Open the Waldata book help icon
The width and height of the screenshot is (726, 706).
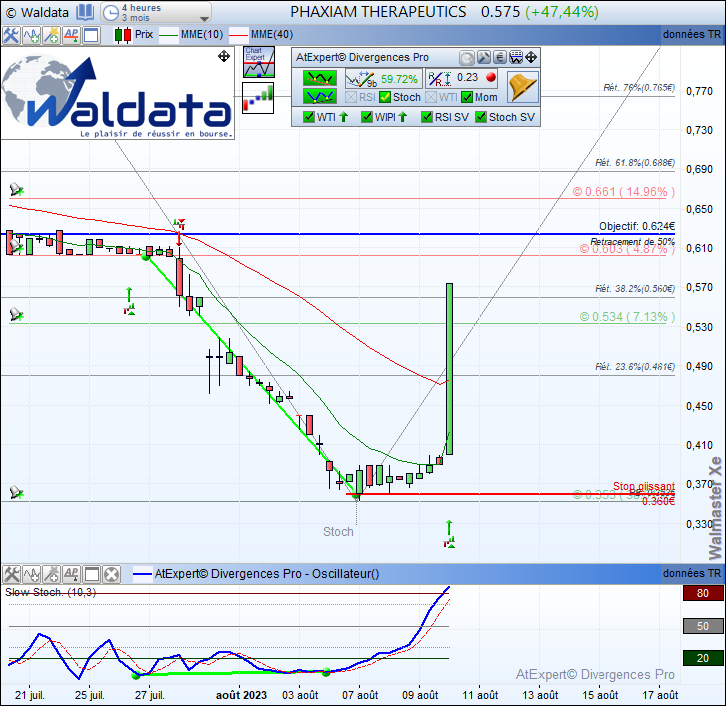point(85,12)
